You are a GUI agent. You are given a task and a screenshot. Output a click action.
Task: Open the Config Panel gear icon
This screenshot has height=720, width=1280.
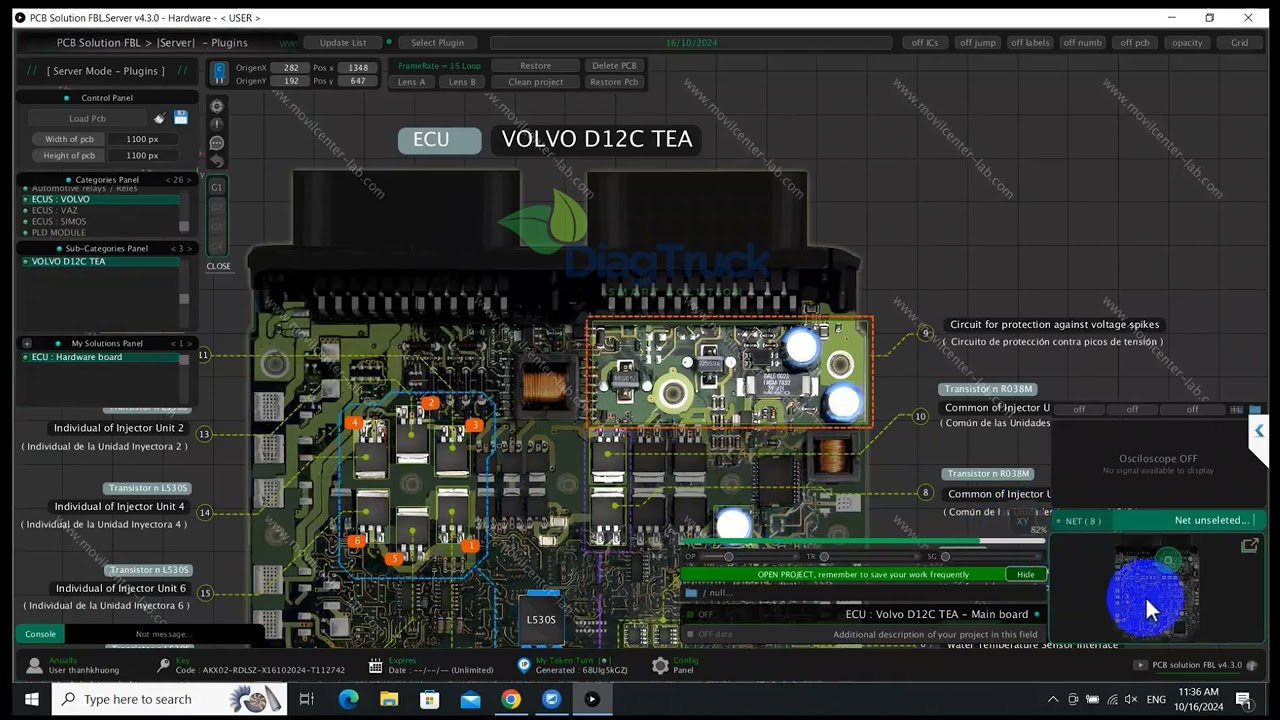(x=660, y=665)
